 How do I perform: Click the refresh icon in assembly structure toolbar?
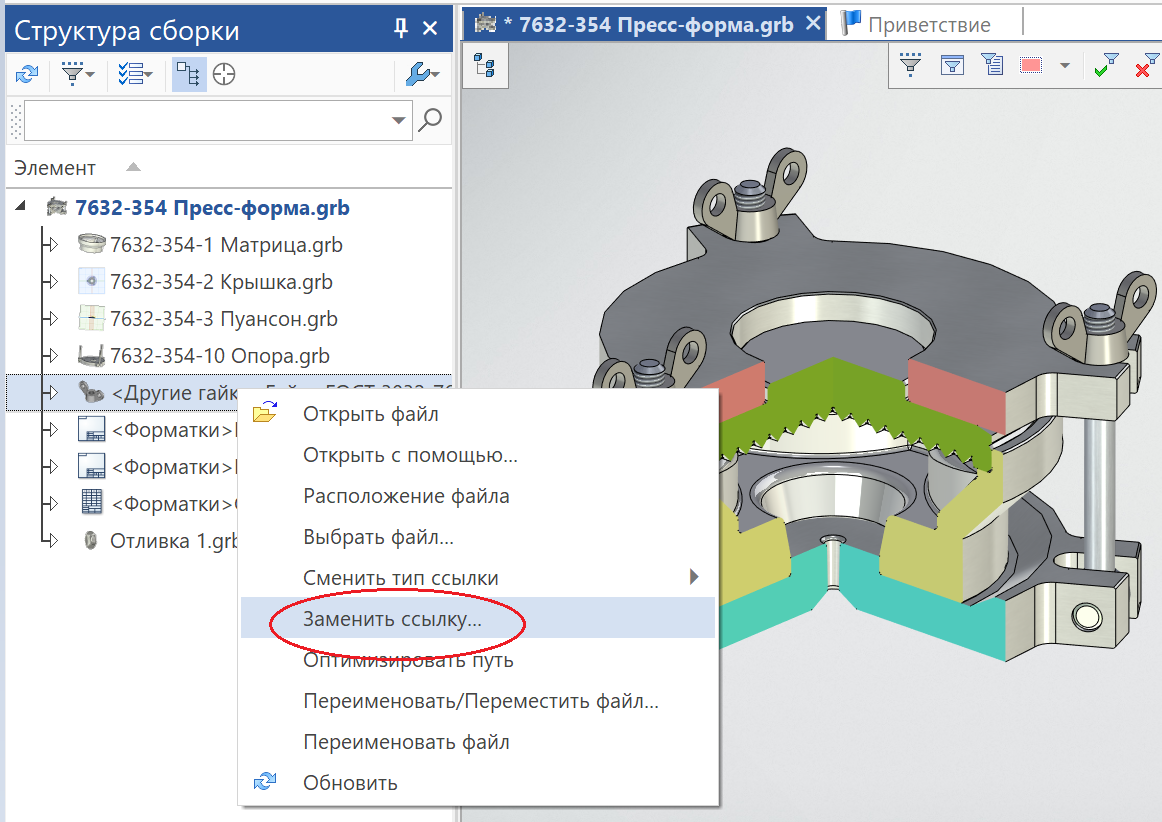[27, 74]
